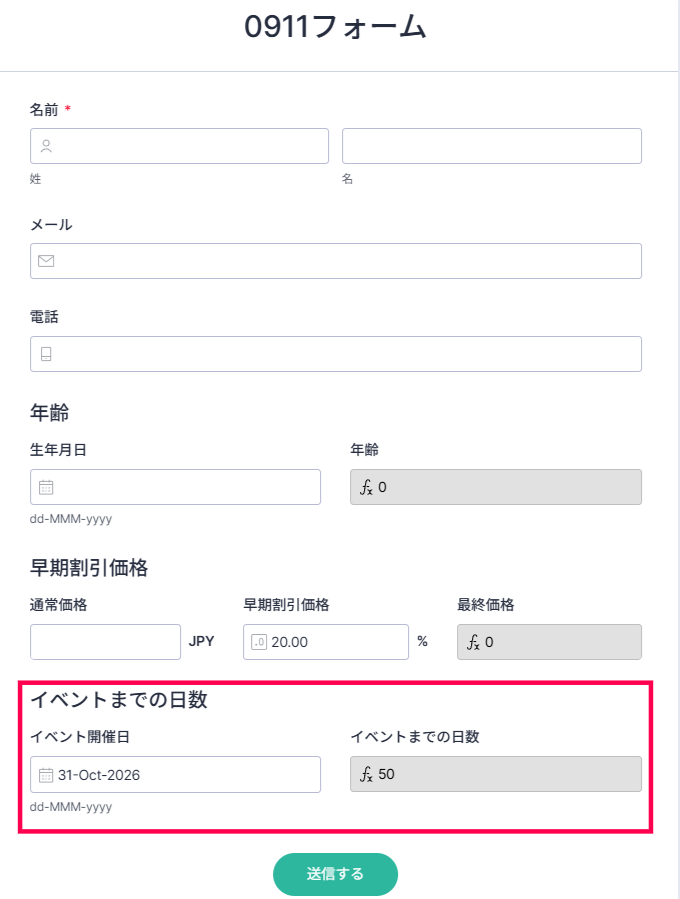Viewport: 680px width, 899px height.
Task: Click the 31-Oct-2026 event date field
Action: [175, 775]
